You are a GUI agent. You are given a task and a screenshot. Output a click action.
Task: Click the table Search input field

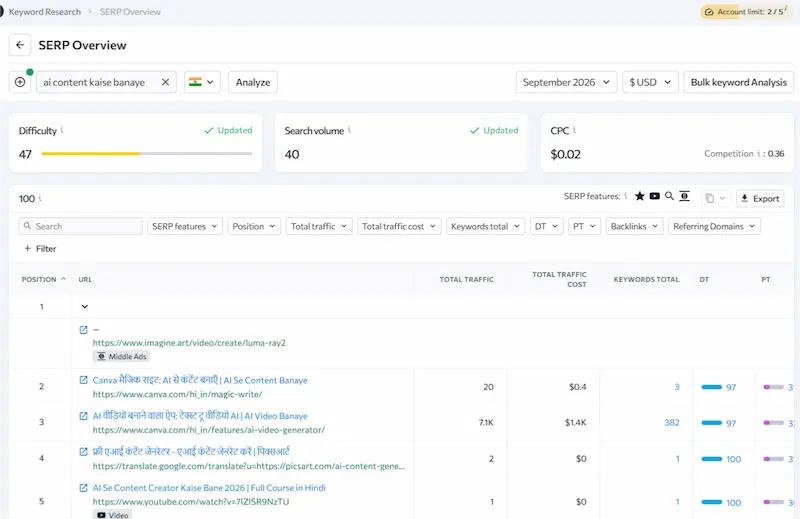tap(81, 226)
